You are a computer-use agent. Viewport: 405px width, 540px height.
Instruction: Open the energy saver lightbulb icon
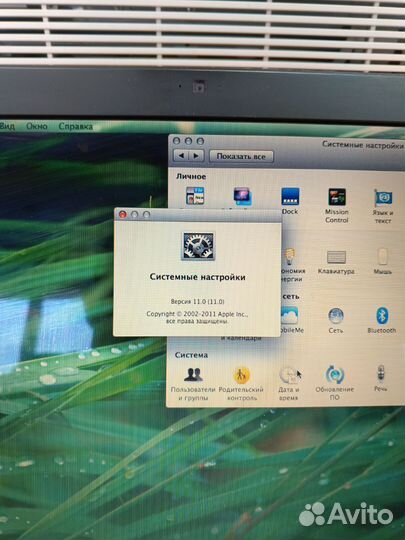tap(289, 257)
